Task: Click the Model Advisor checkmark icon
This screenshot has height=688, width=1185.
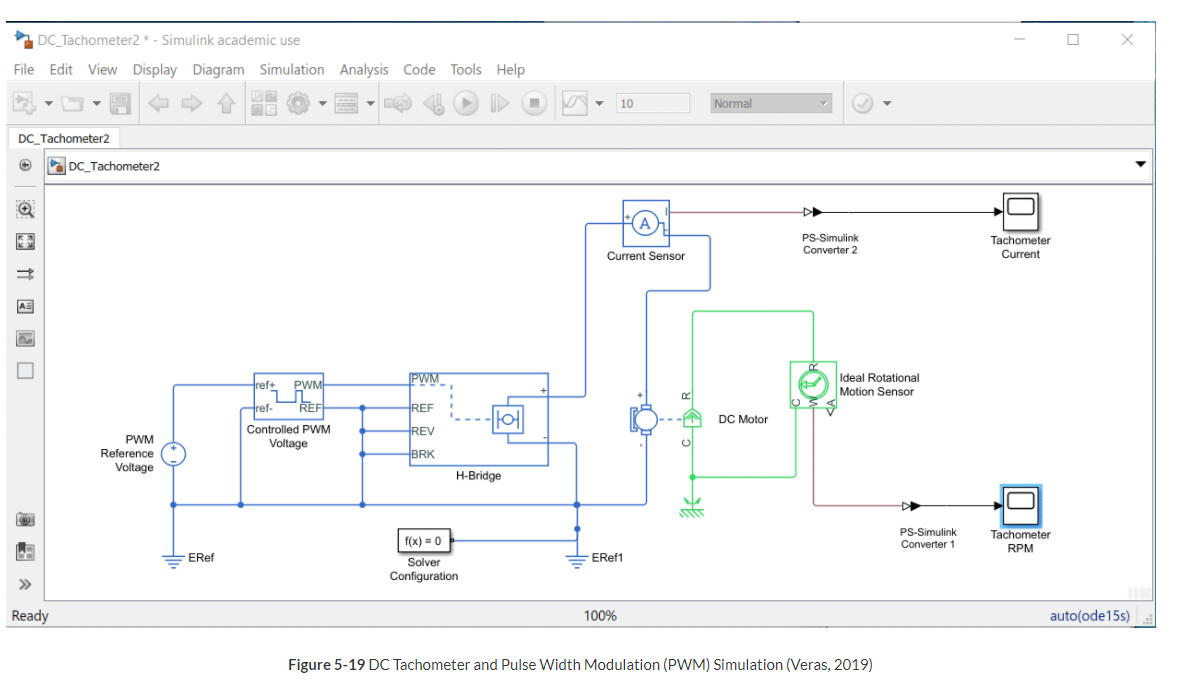Action: pos(862,104)
